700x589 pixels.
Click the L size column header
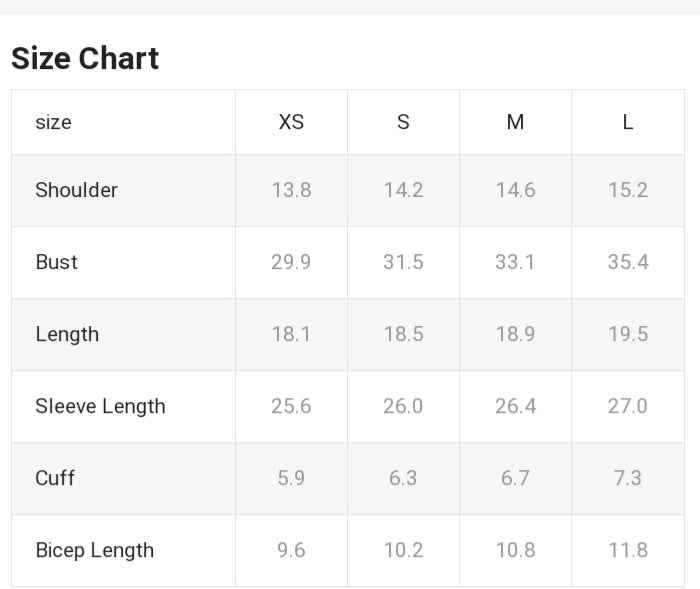pyautogui.click(x=628, y=122)
